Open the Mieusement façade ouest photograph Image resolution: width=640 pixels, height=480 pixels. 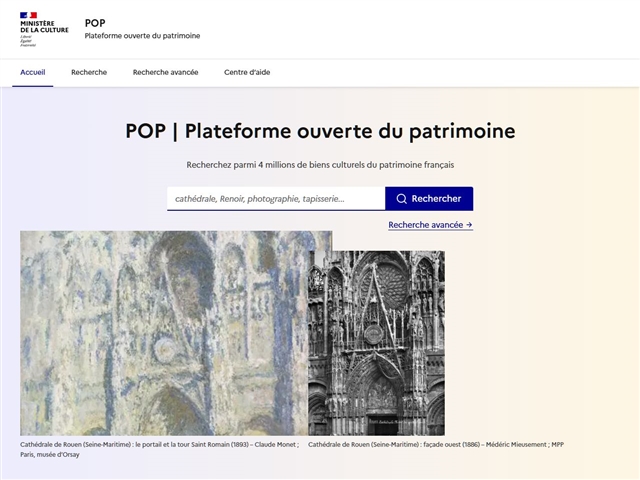point(376,343)
